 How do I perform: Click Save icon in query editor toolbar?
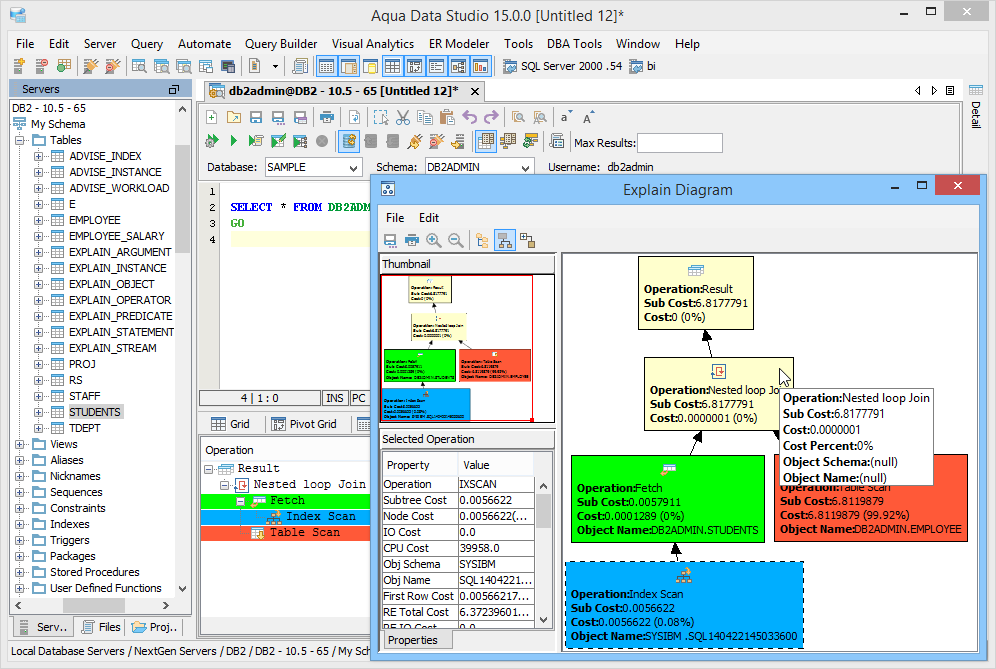(x=256, y=118)
